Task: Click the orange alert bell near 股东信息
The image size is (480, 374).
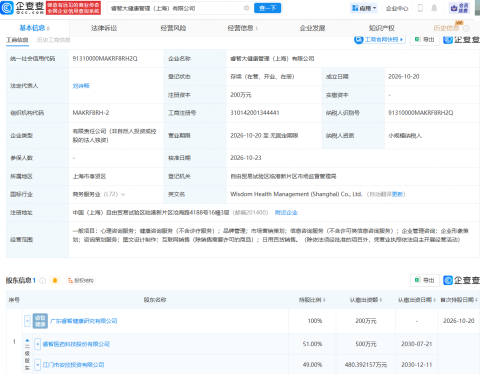Action: pyautogui.click(x=55, y=281)
